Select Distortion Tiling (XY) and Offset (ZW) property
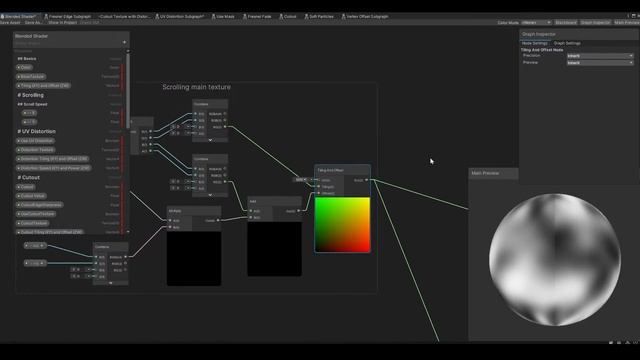640x360 pixels. click(52, 159)
